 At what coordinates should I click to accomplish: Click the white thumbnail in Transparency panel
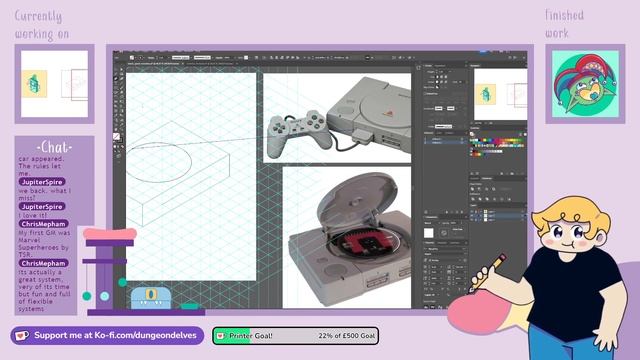coord(429,233)
